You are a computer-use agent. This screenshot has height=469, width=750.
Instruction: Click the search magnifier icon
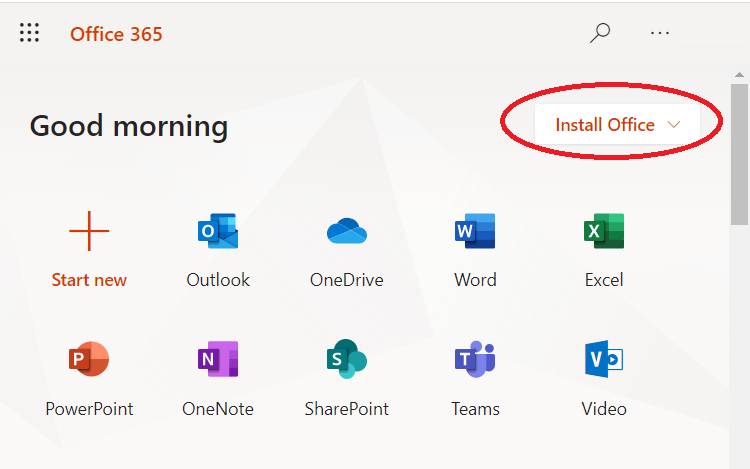[x=600, y=33]
